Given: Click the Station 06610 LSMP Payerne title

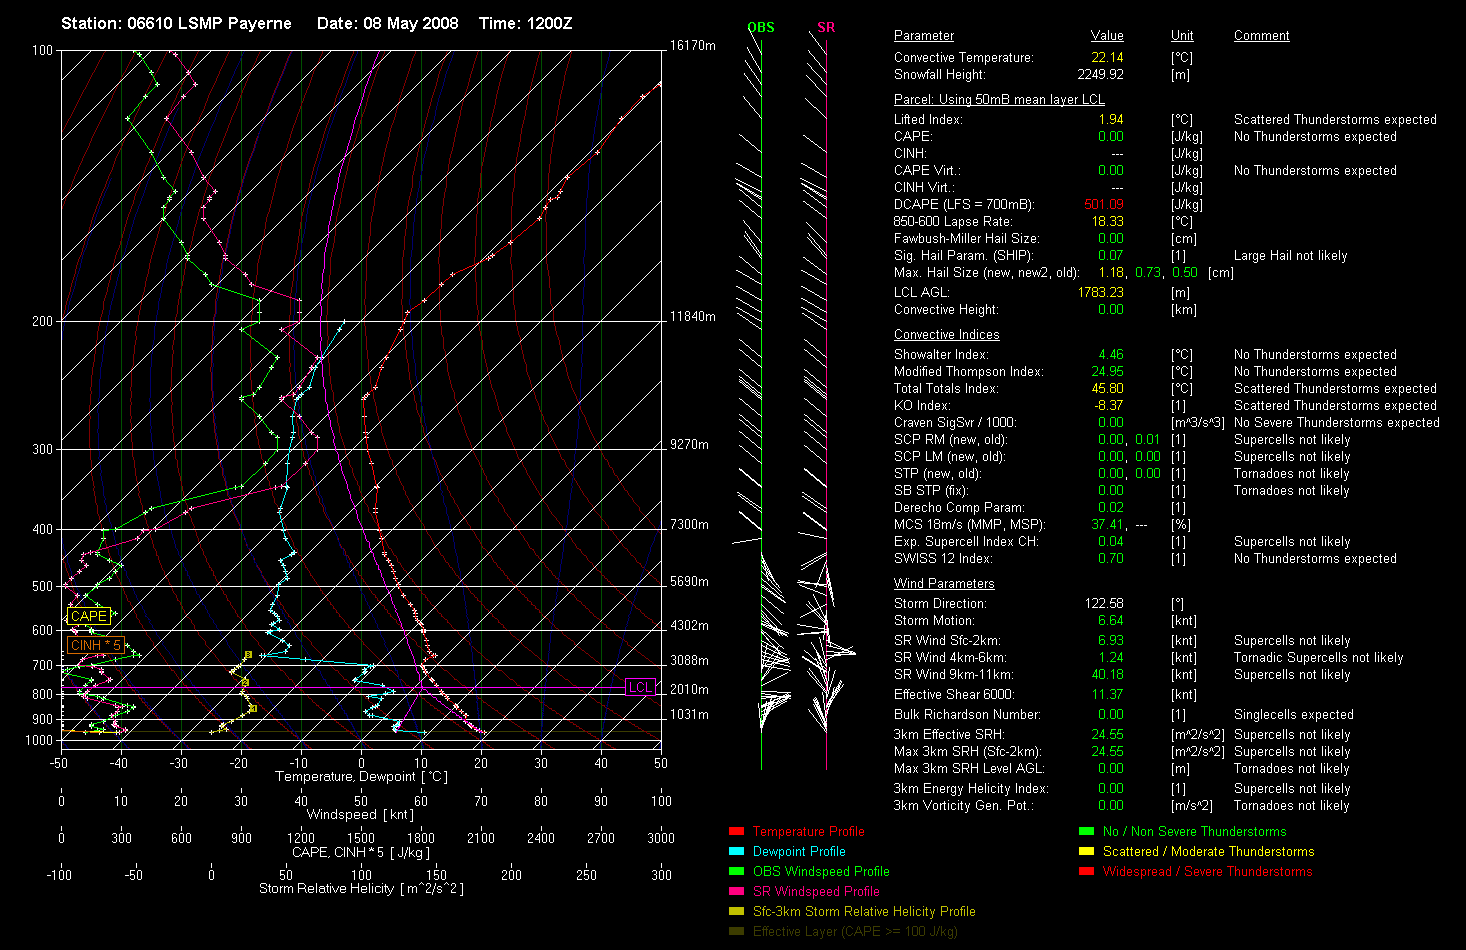Looking at the screenshot, I should click(x=176, y=23).
